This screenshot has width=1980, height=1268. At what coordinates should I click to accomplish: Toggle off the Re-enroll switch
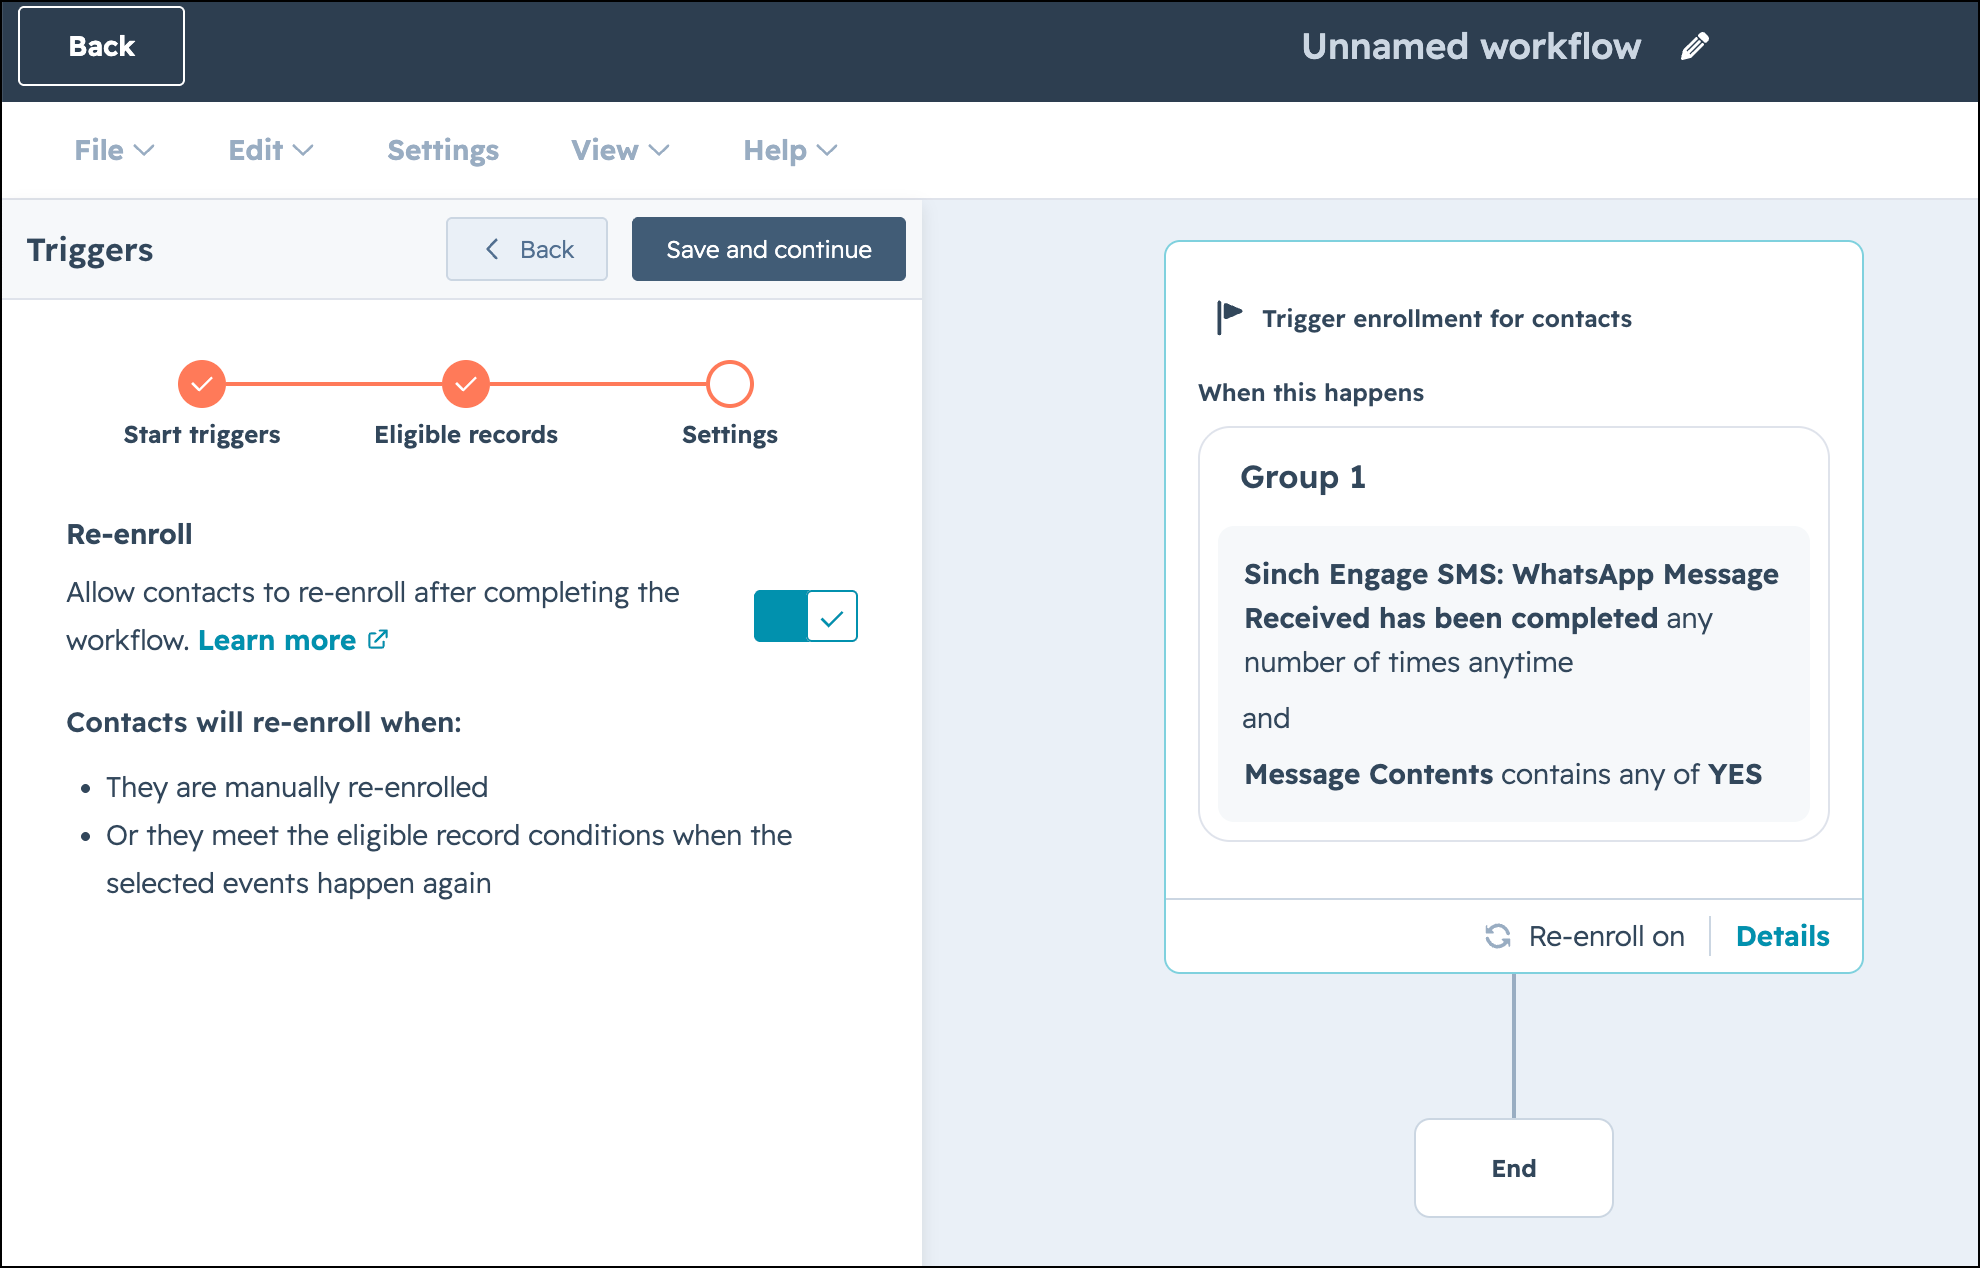pyautogui.click(x=806, y=616)
